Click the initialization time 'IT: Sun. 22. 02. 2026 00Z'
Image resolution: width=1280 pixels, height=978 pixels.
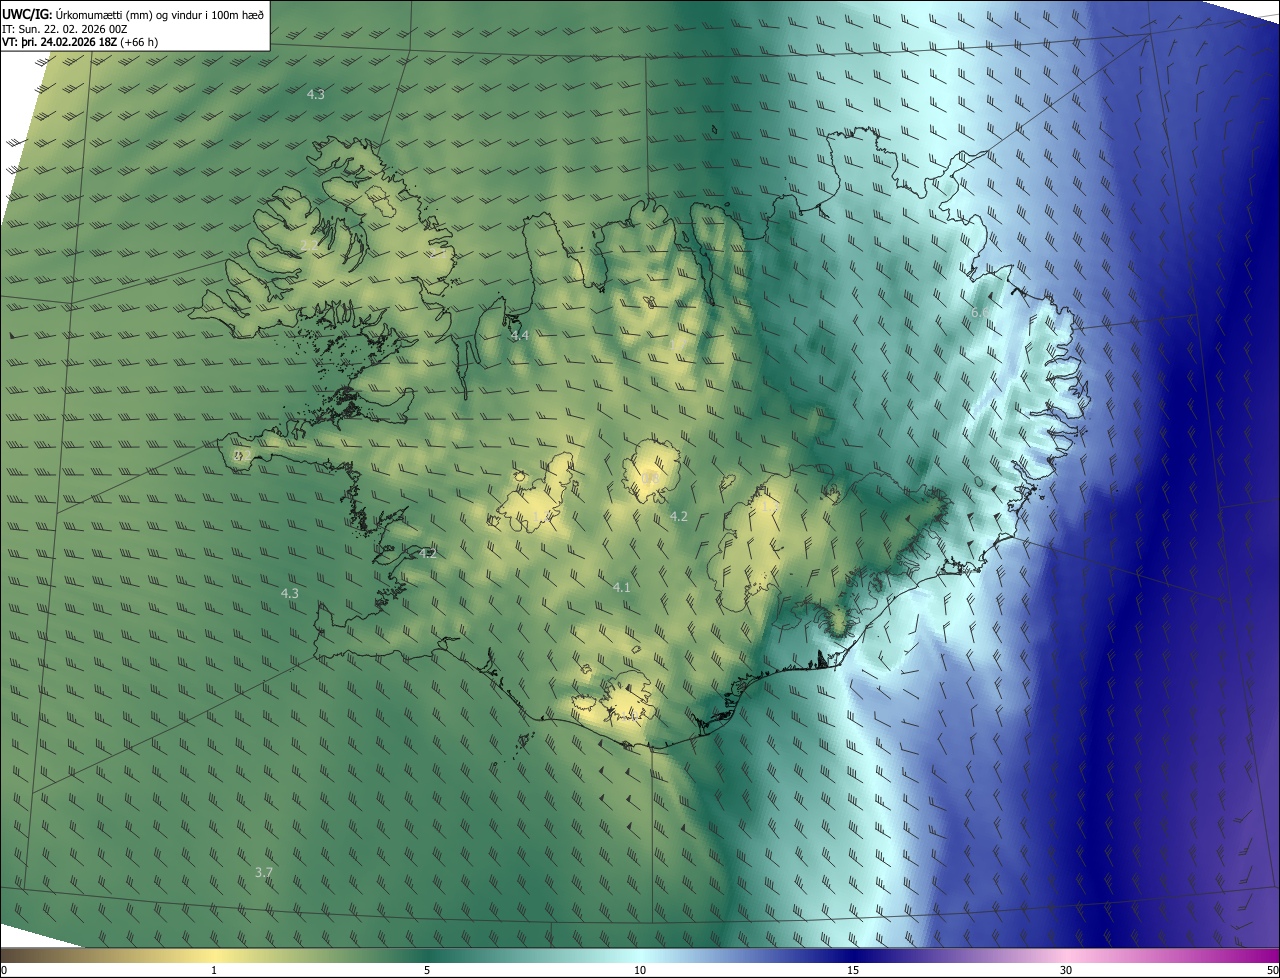coord(64,29)
